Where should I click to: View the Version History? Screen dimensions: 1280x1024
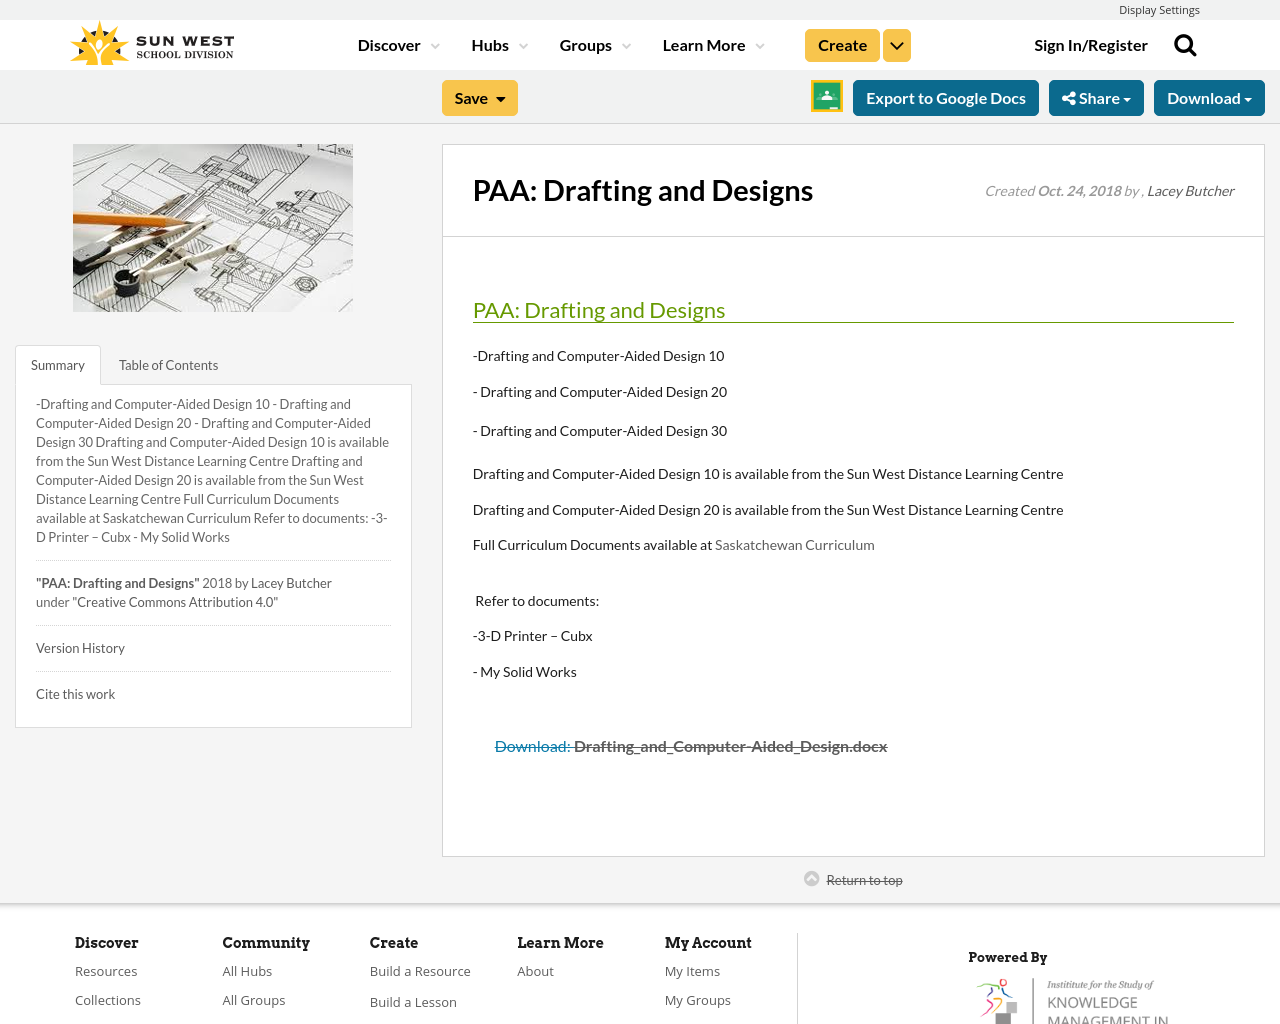click(80, 647)
